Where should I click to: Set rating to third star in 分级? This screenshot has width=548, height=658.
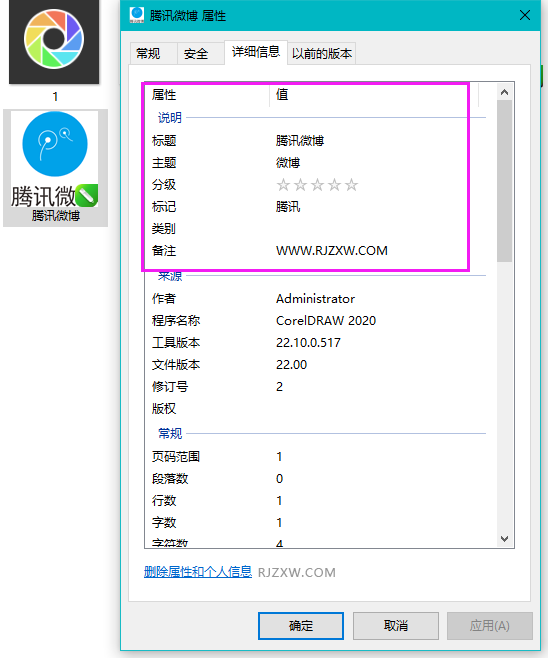point(318,185)
